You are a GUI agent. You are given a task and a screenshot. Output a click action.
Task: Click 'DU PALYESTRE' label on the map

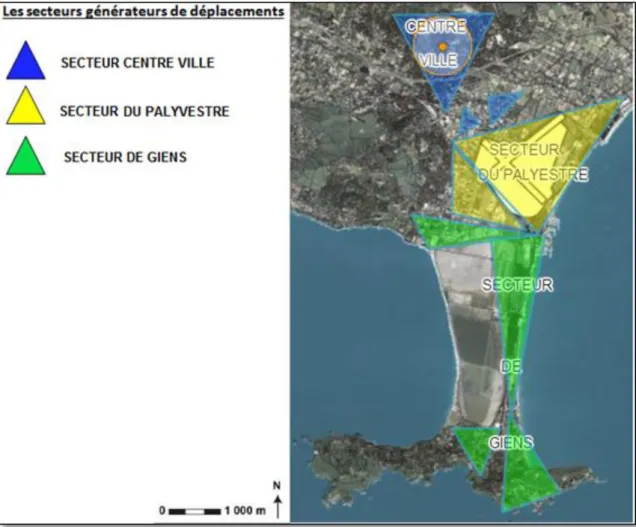(x=534, y=174)
